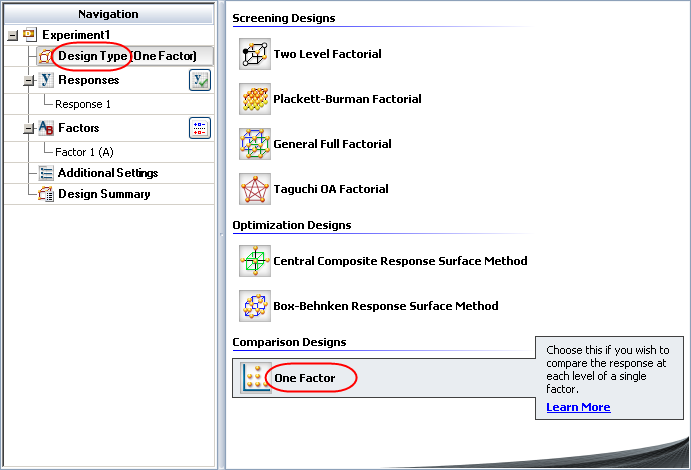Select the Experiment1 root node

[x=74, y=35]
